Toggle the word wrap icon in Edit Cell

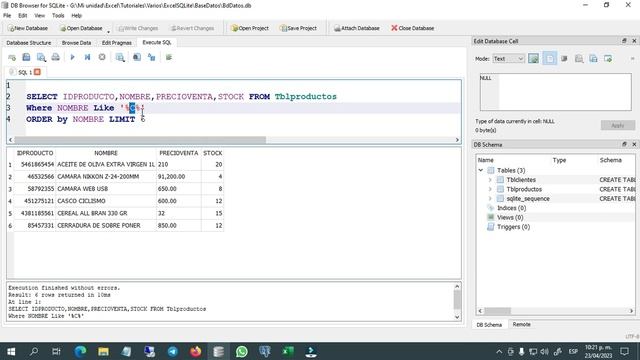[x=549, y=58]
